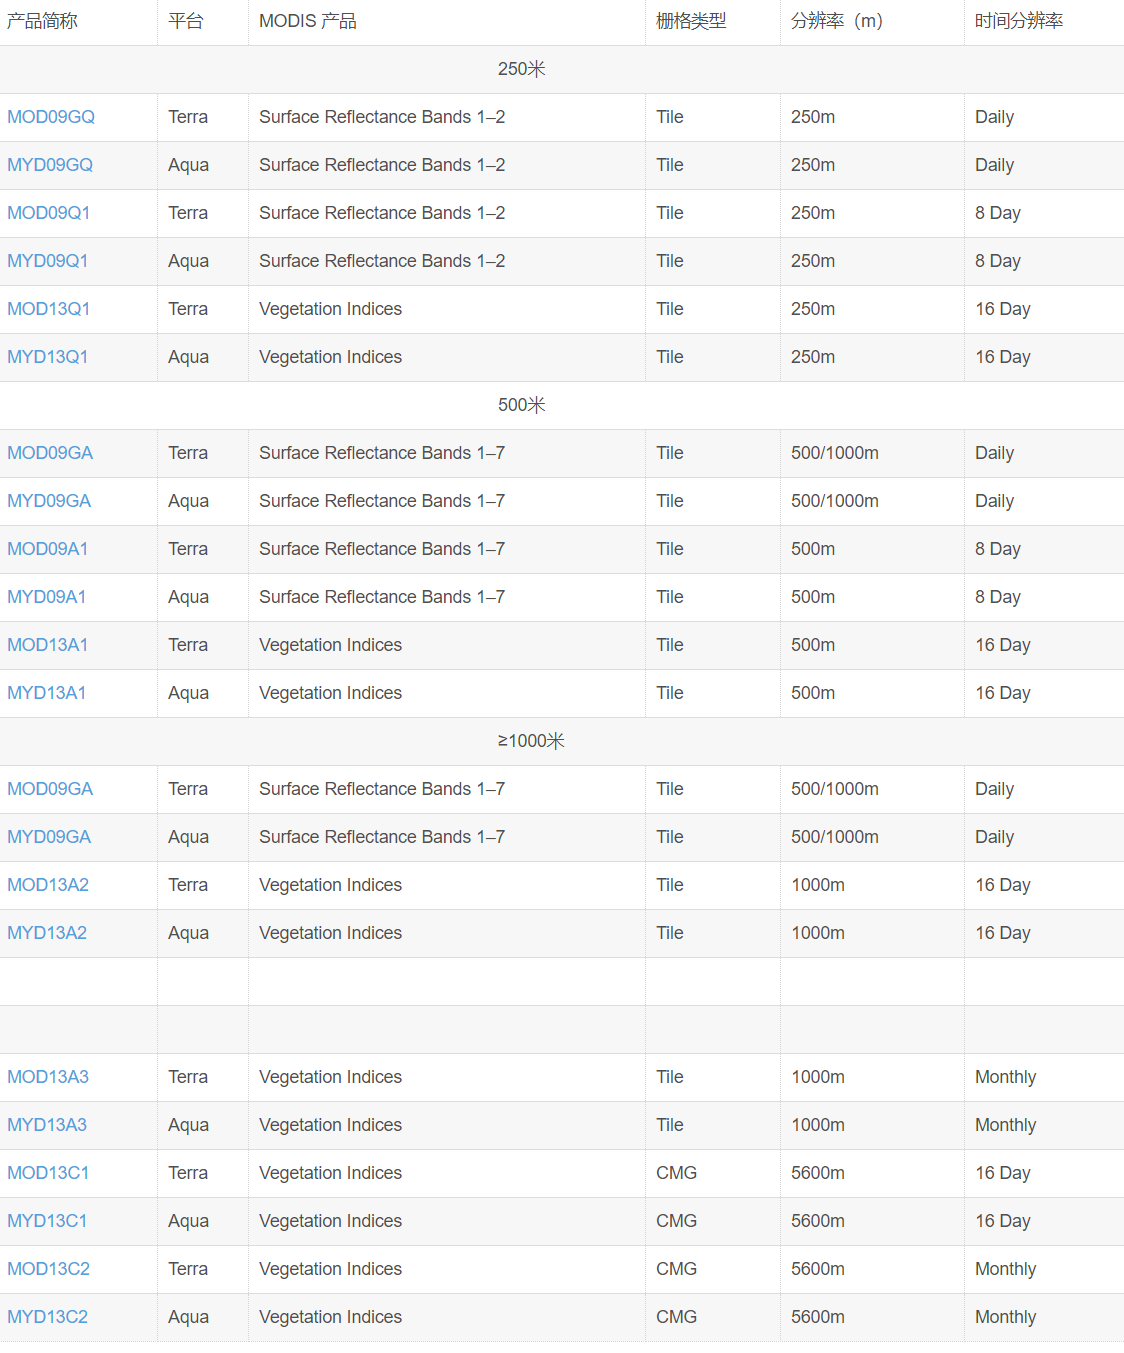Click the MOD13Q1 product link
The height and width of the screenshot is (1353, 1124).
(49, 309)
